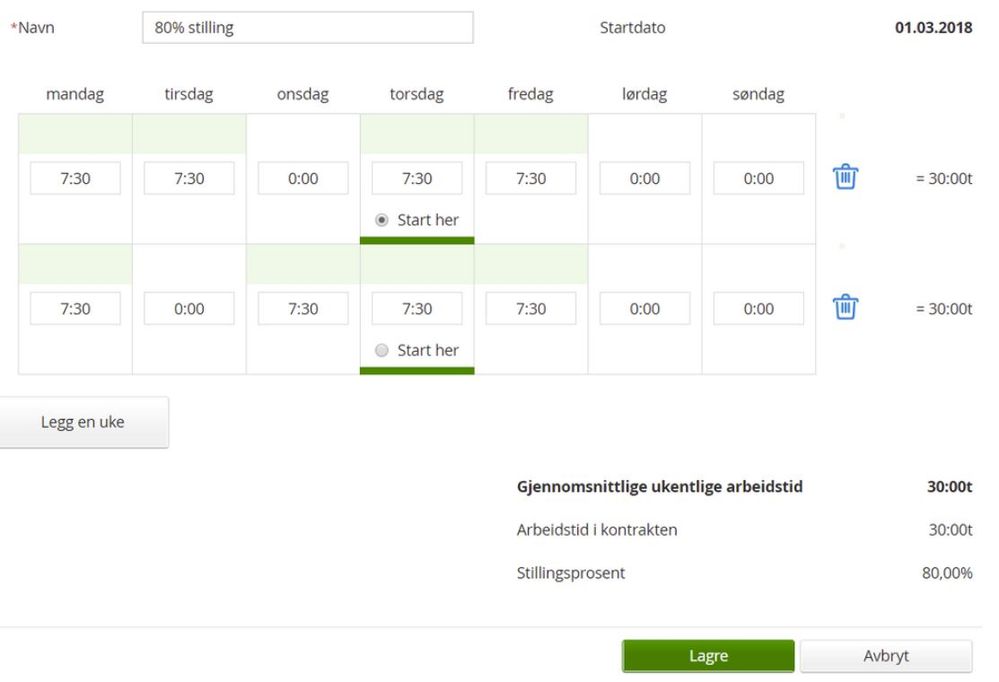This screenshot has width=999, height=682.
Task: Edit søndag hours in first week
Action: (759, 178)
